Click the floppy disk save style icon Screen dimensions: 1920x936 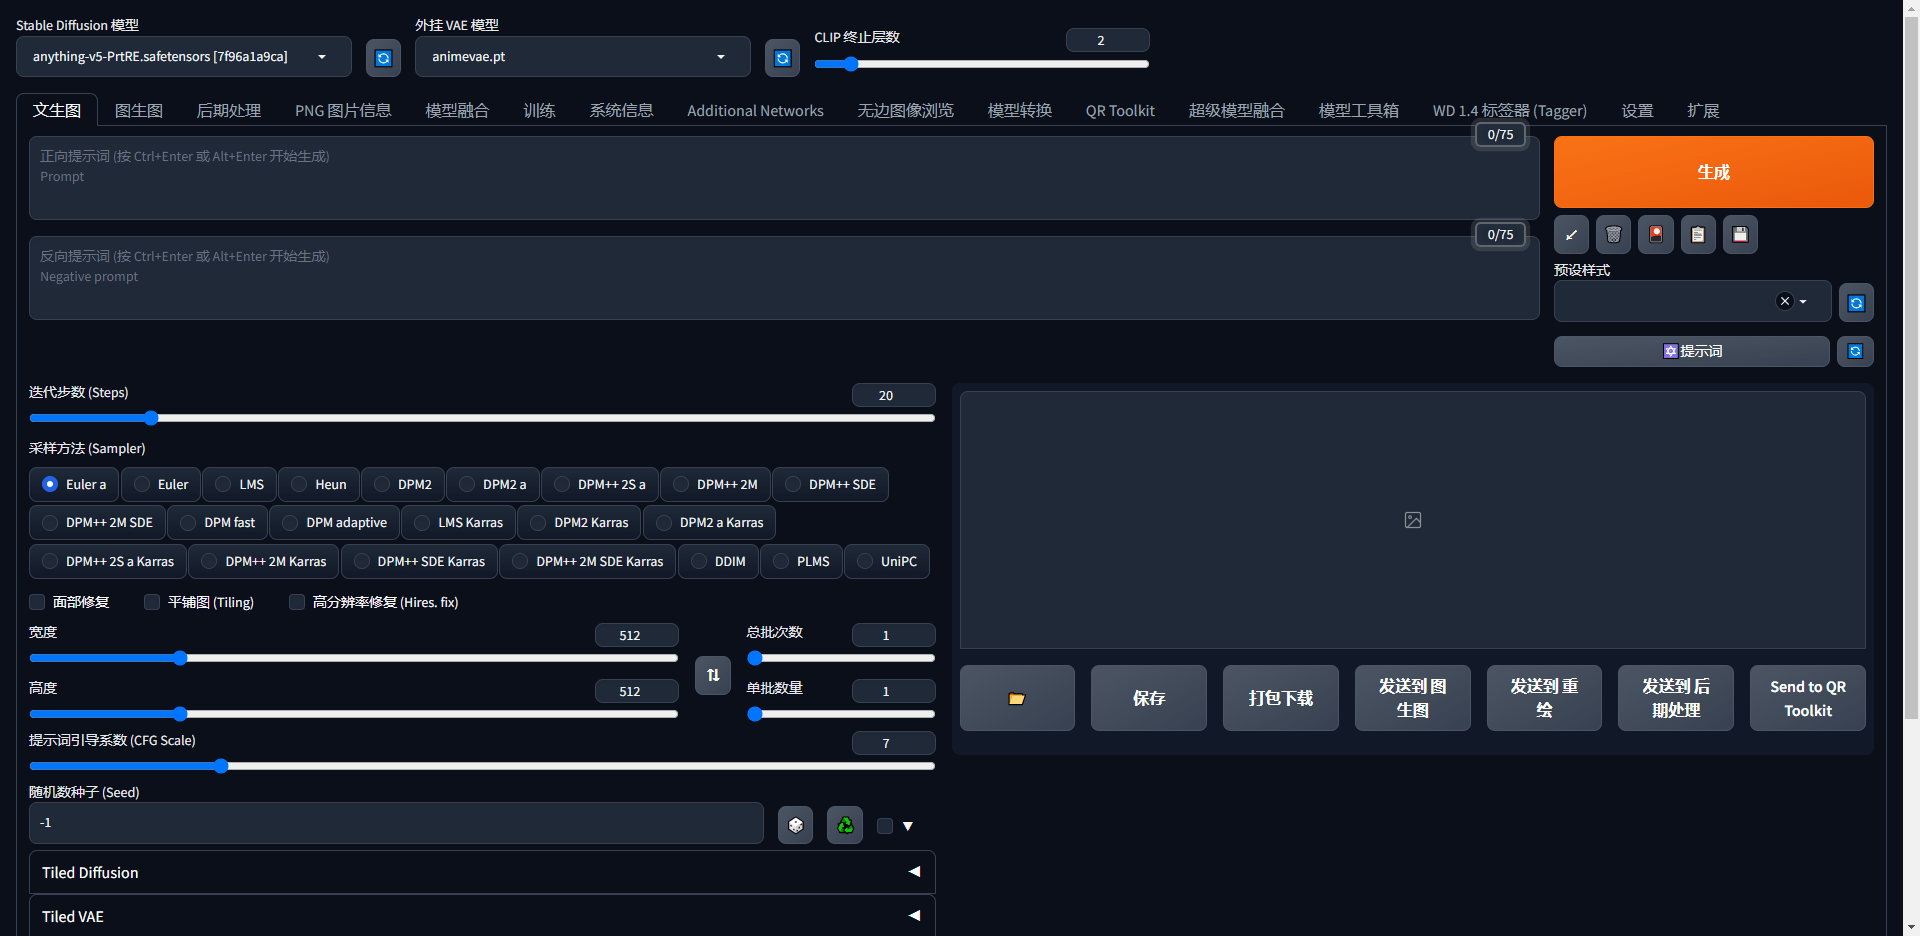click(1740, 235)
